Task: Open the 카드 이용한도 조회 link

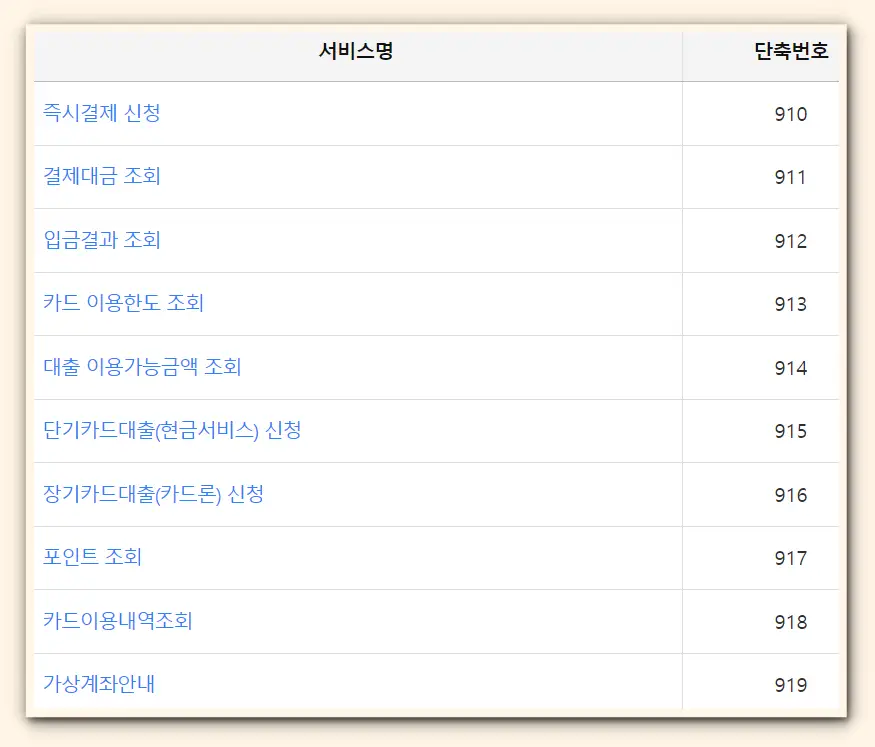Action: tap(123, 303)
